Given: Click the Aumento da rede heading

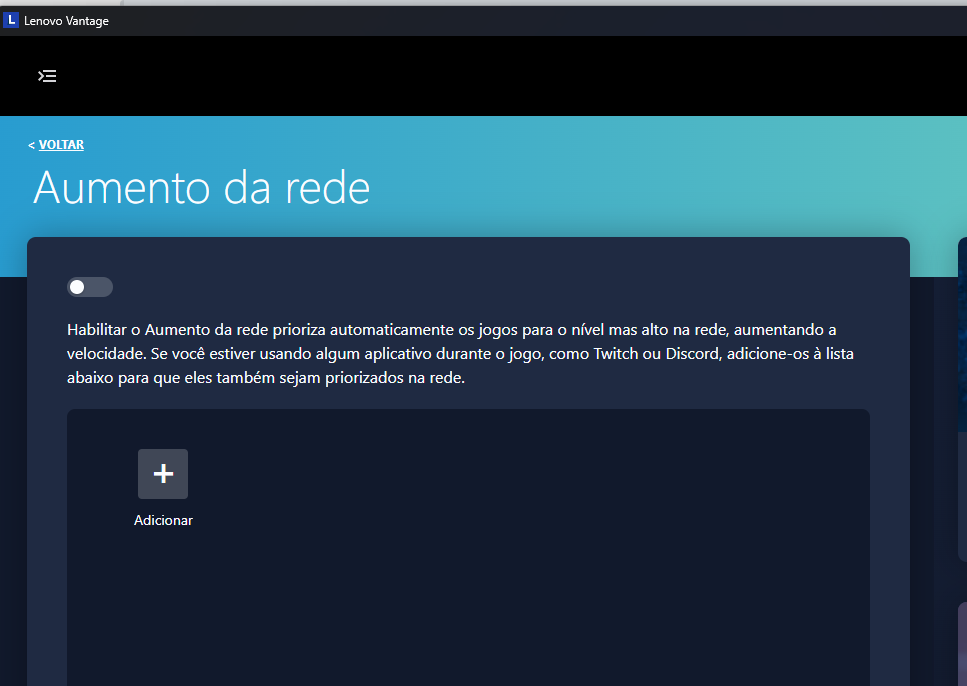Looking at the screenshot, I should [202, 188].
